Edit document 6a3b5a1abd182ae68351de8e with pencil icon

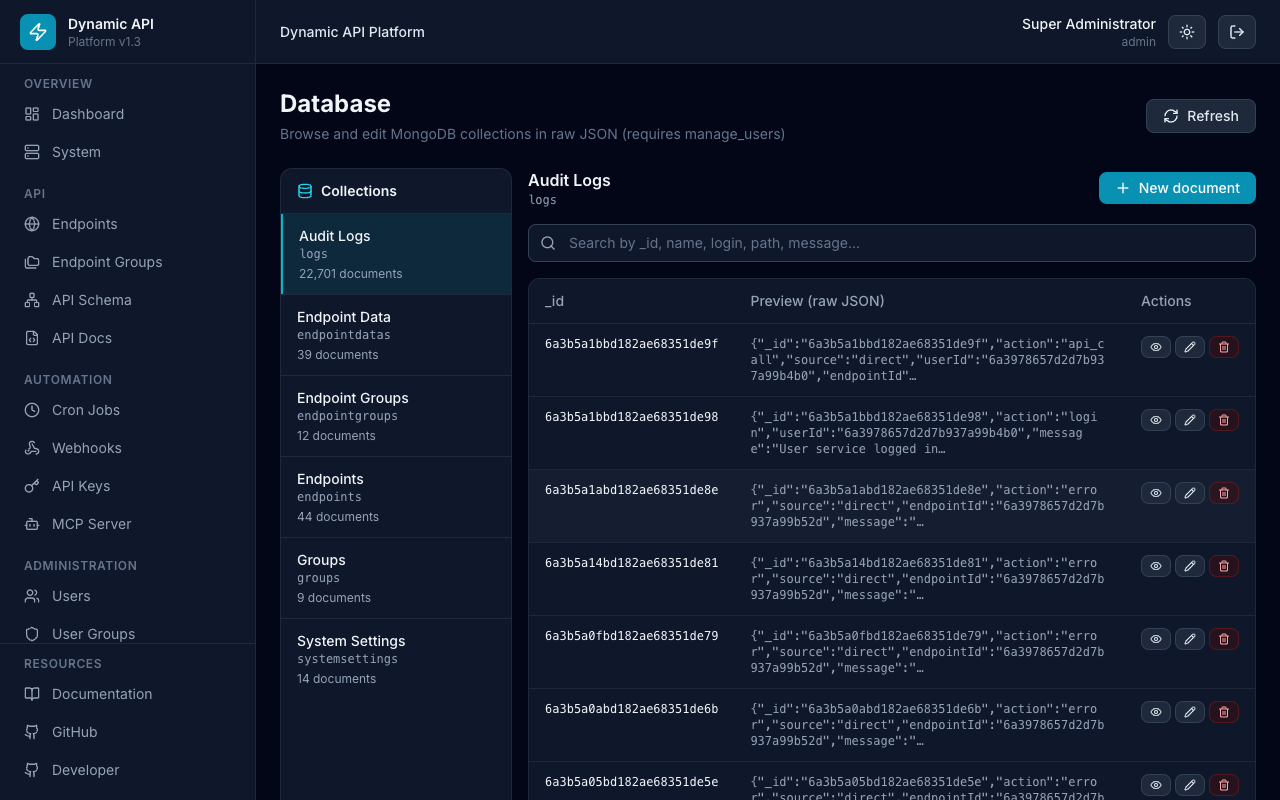point(1190,493)
